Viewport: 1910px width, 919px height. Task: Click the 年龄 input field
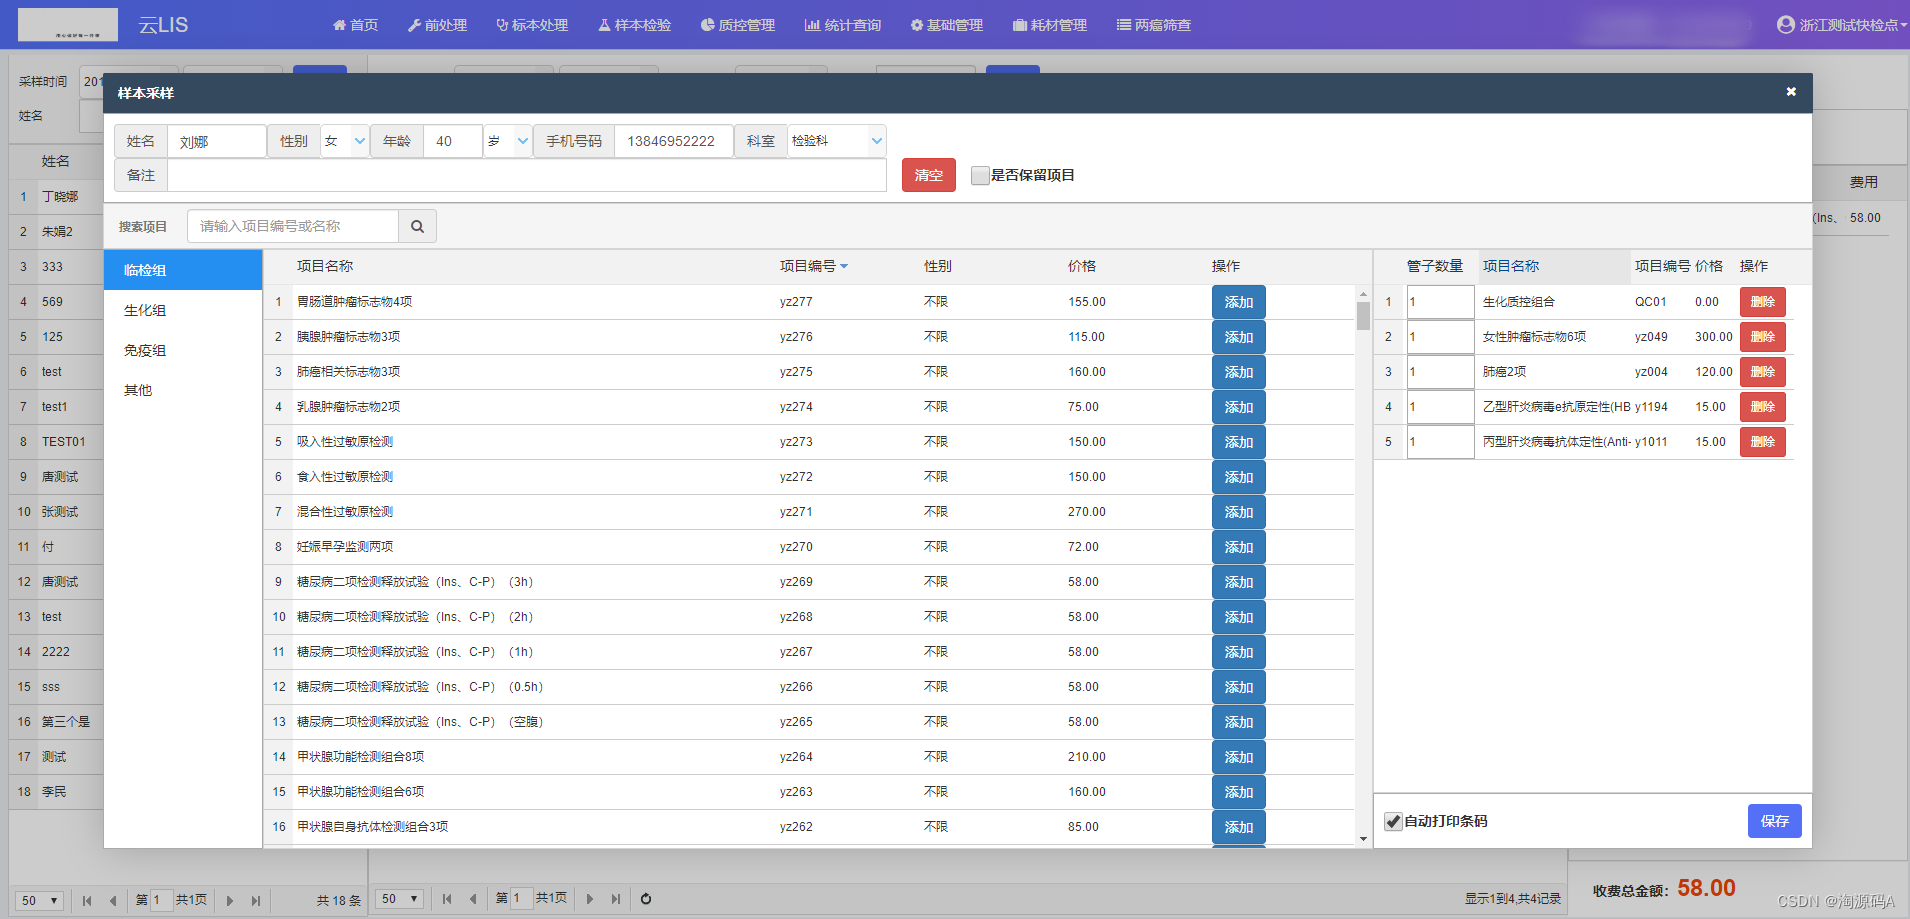tap(453, 141)
